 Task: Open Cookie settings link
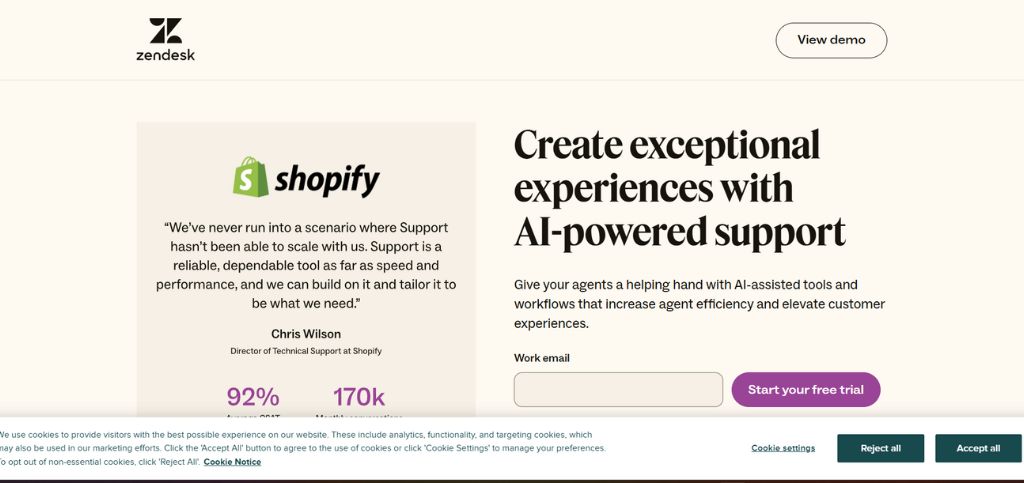pos(782,448)
